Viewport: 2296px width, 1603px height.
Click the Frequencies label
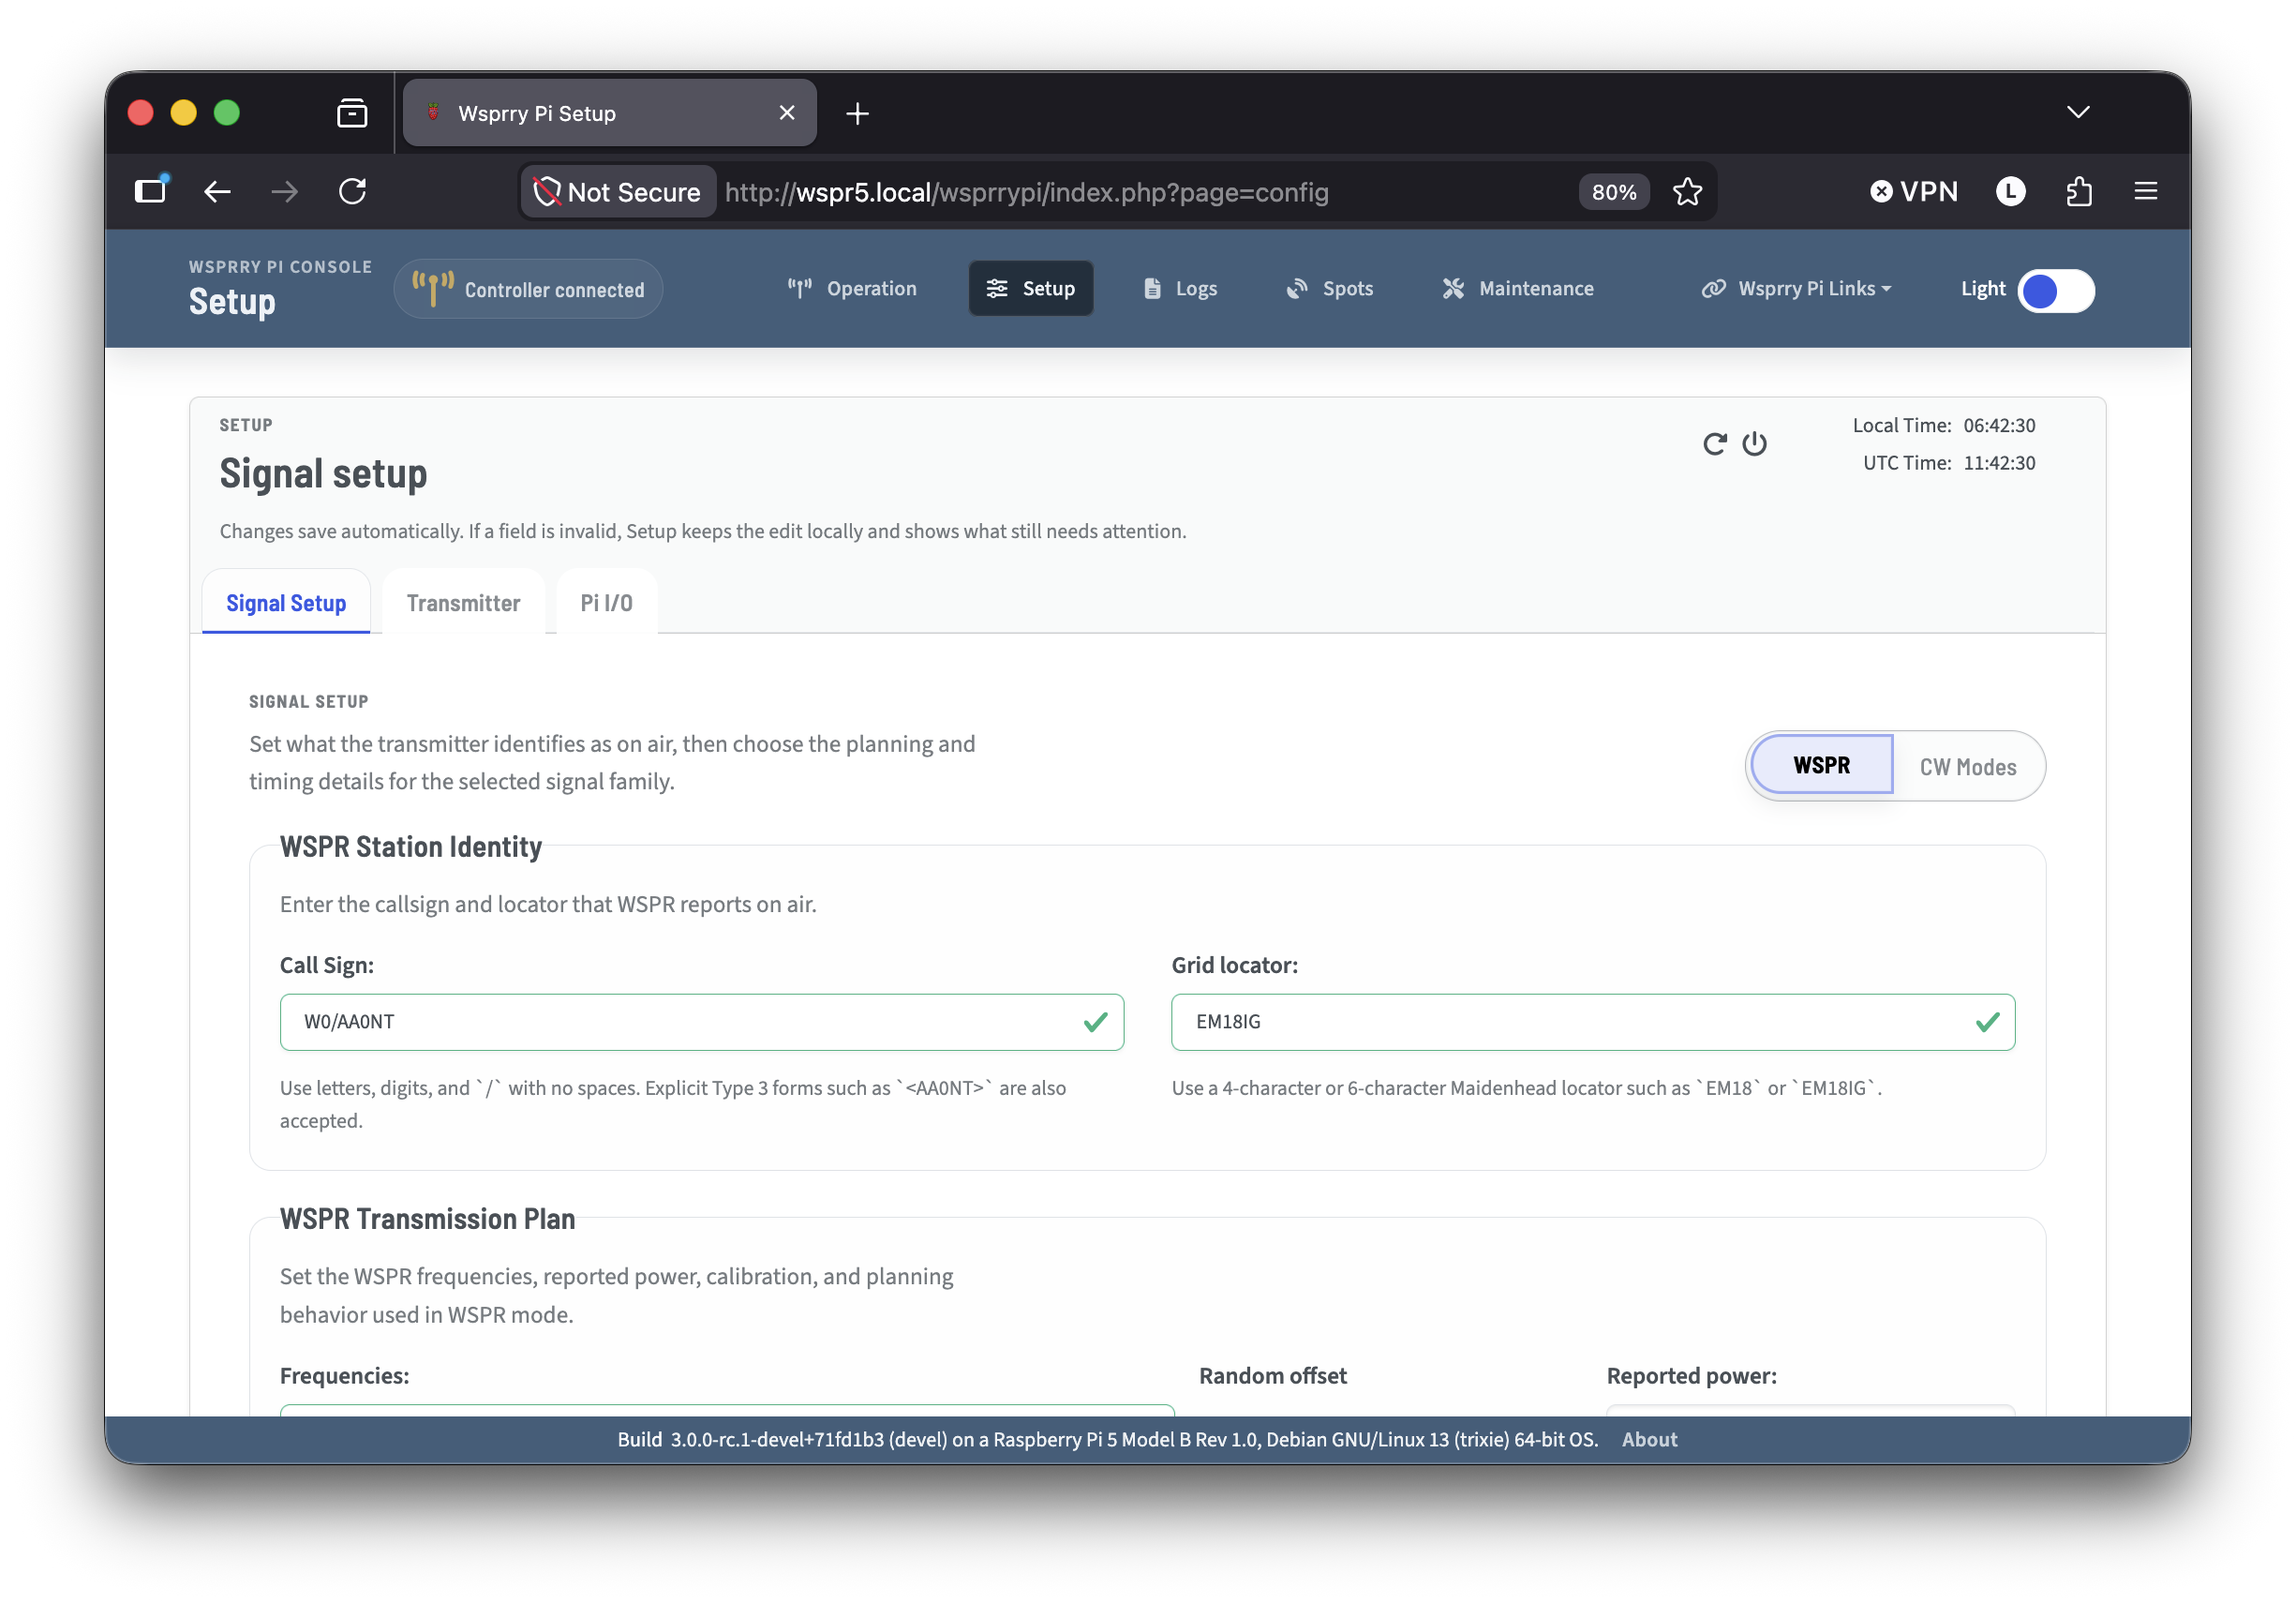(344, 1376)
